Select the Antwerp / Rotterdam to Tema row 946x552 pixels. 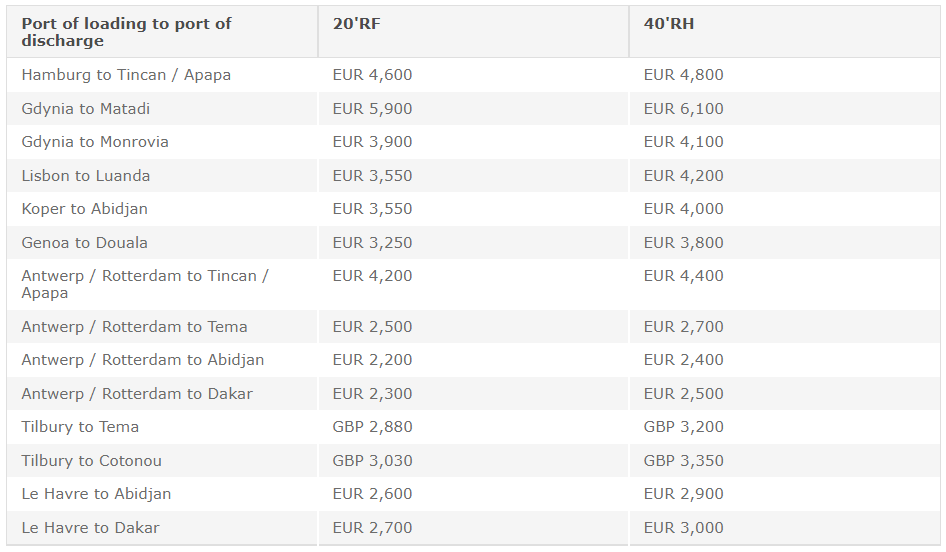tap(473, 327)
